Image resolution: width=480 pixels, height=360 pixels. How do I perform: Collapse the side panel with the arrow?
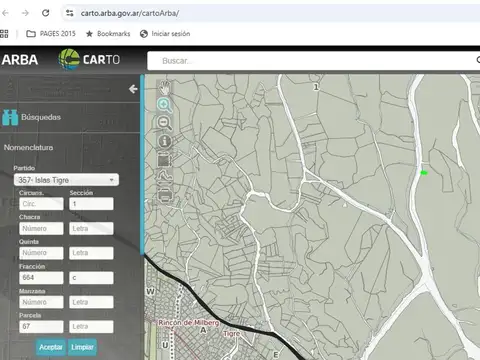(133, 89)
